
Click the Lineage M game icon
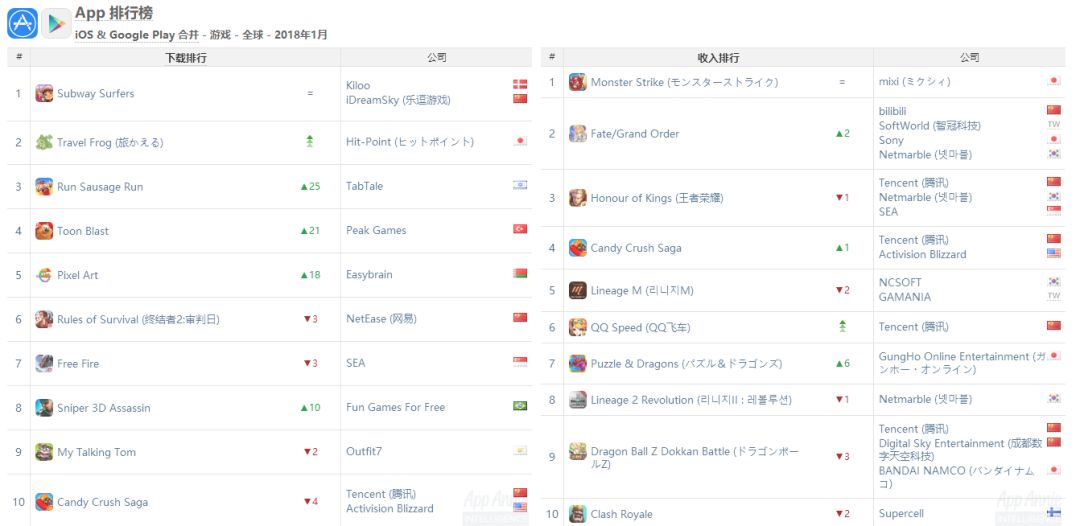pos(578,290)
